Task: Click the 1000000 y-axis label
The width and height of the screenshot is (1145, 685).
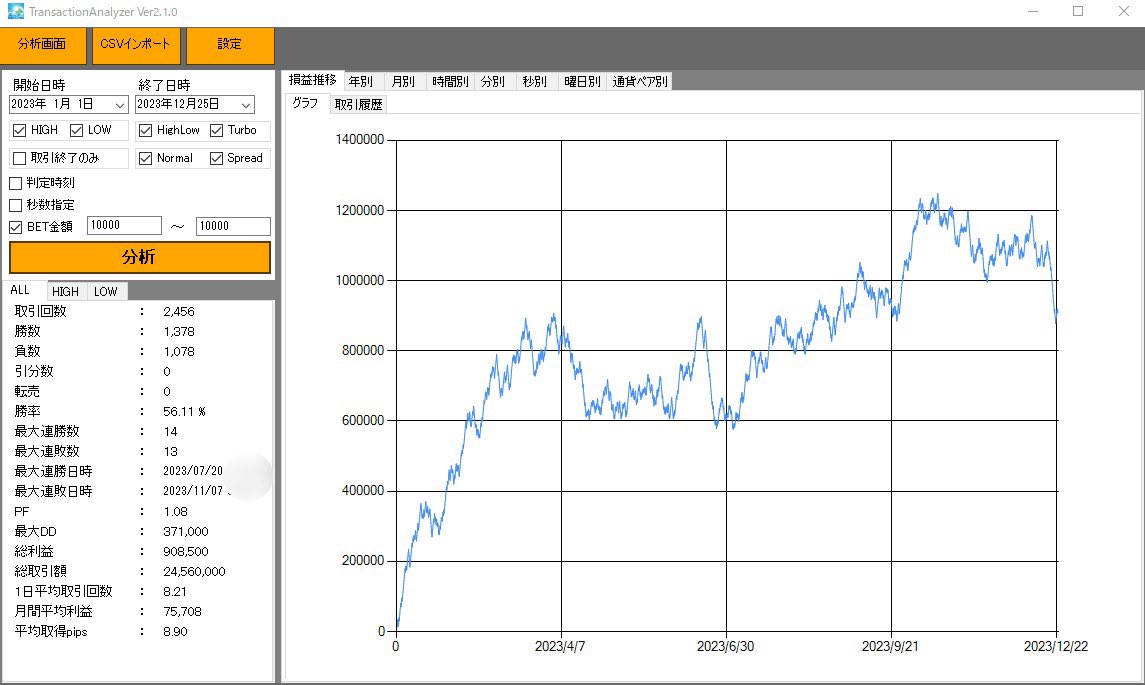Action: coord(359,280)
